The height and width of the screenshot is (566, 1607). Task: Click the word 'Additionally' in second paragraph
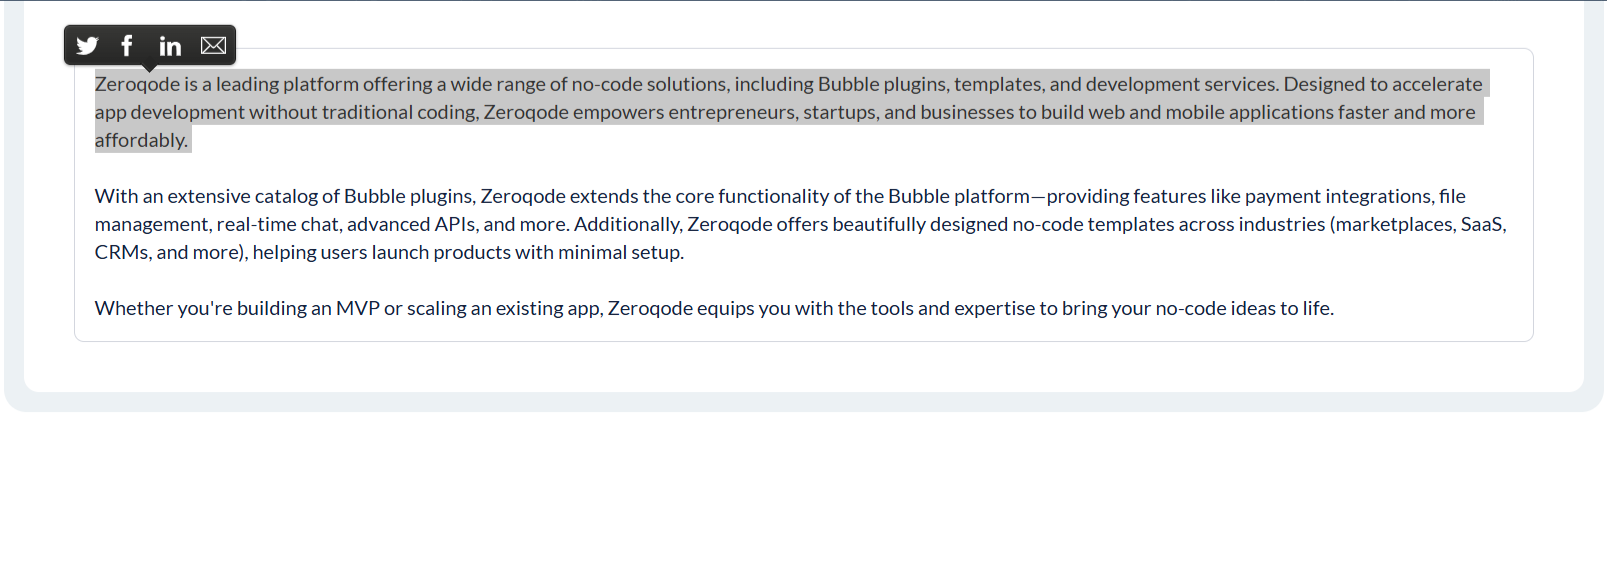pyautogui.click(x=627, y=225)
